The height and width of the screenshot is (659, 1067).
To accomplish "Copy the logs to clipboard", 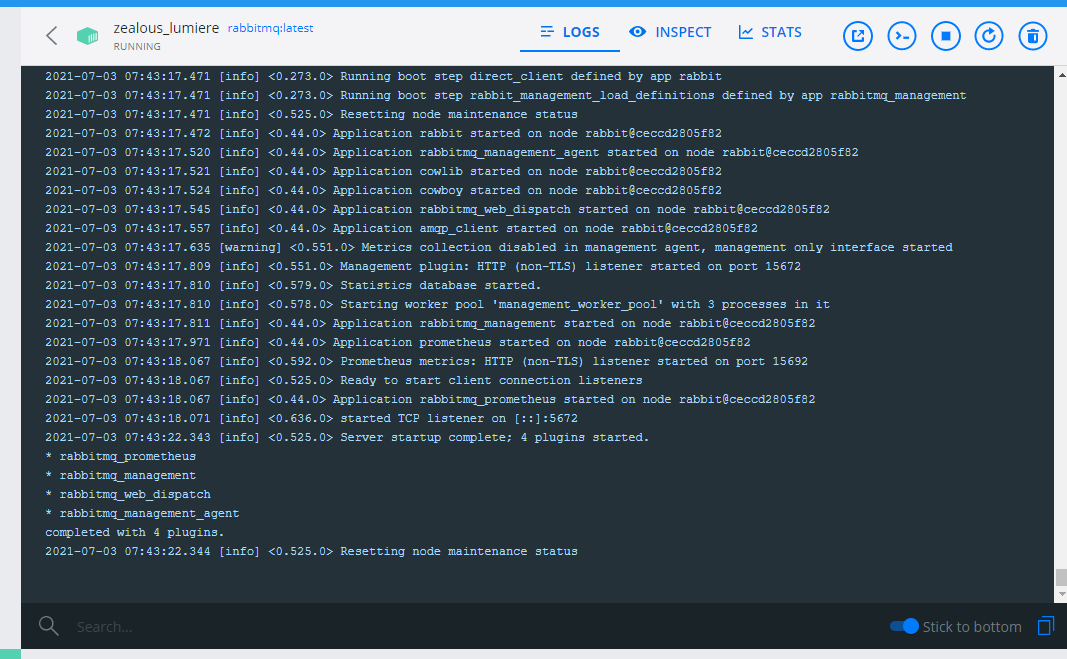I will 1045,626.
